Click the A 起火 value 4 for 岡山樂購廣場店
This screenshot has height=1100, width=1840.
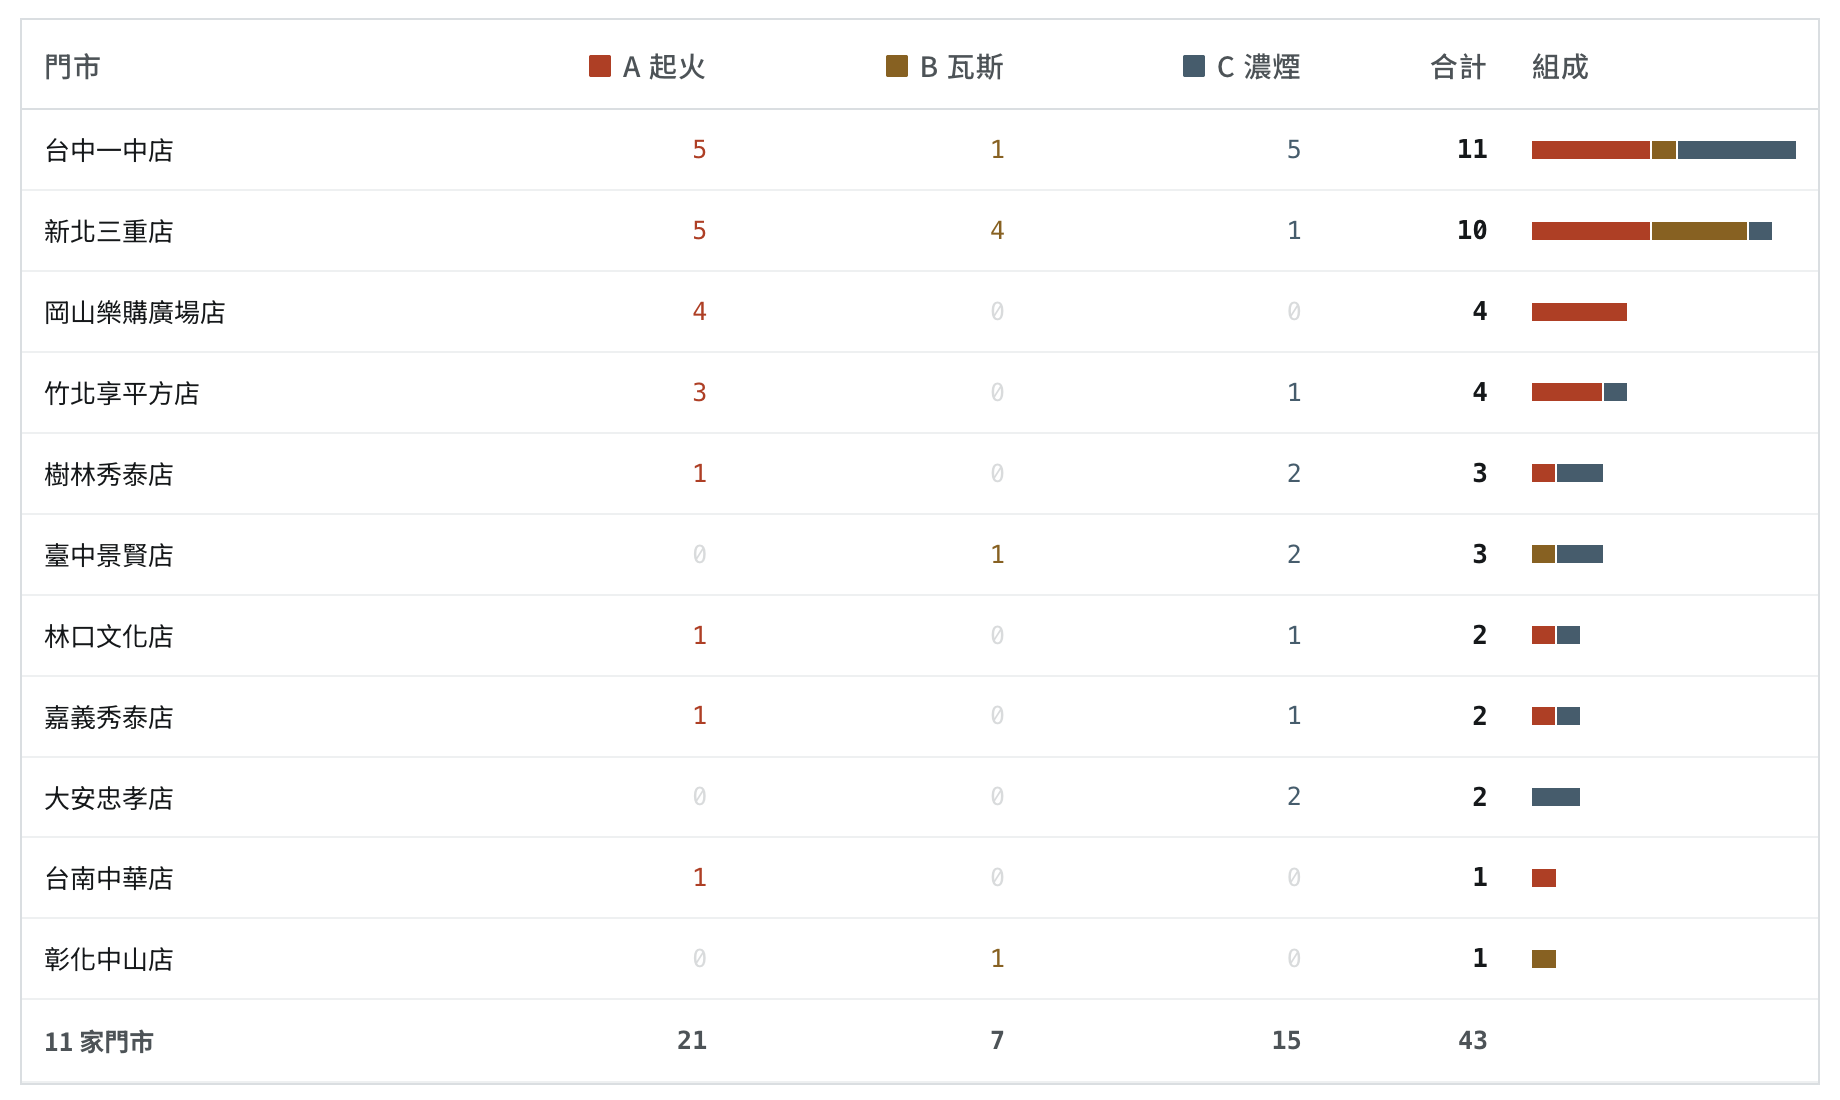(x=700, y=311)
